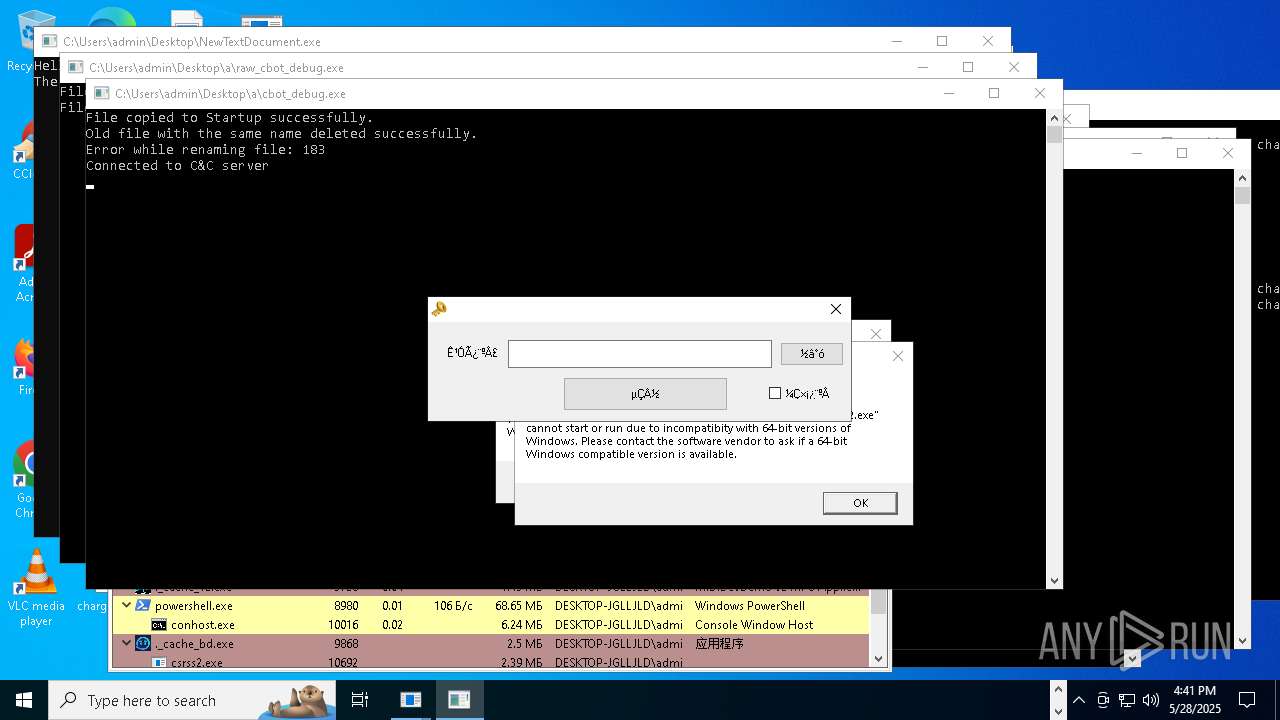Click the conhost.exe console icon
1280x720 pixels.
point(158,624)
